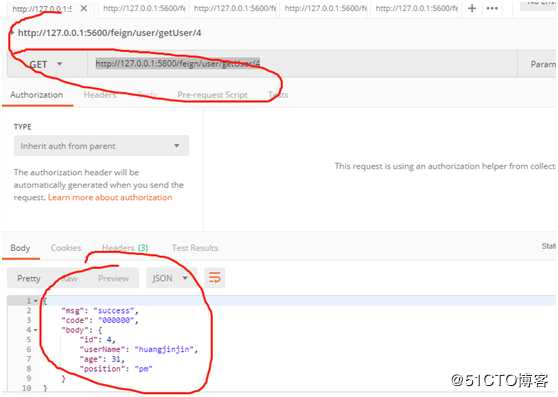
Task: Switch to the third request tab
Action: point(235,8)
